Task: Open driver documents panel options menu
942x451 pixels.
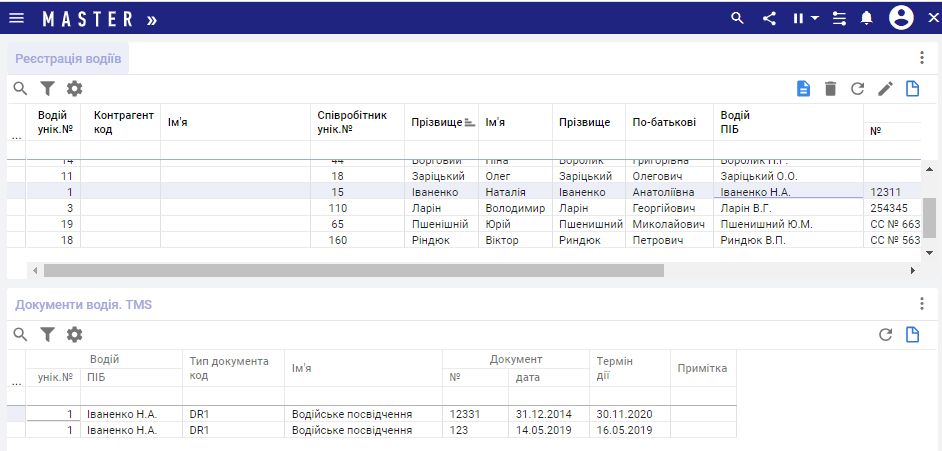Action: pyautogui.click(x=922, y=304)
